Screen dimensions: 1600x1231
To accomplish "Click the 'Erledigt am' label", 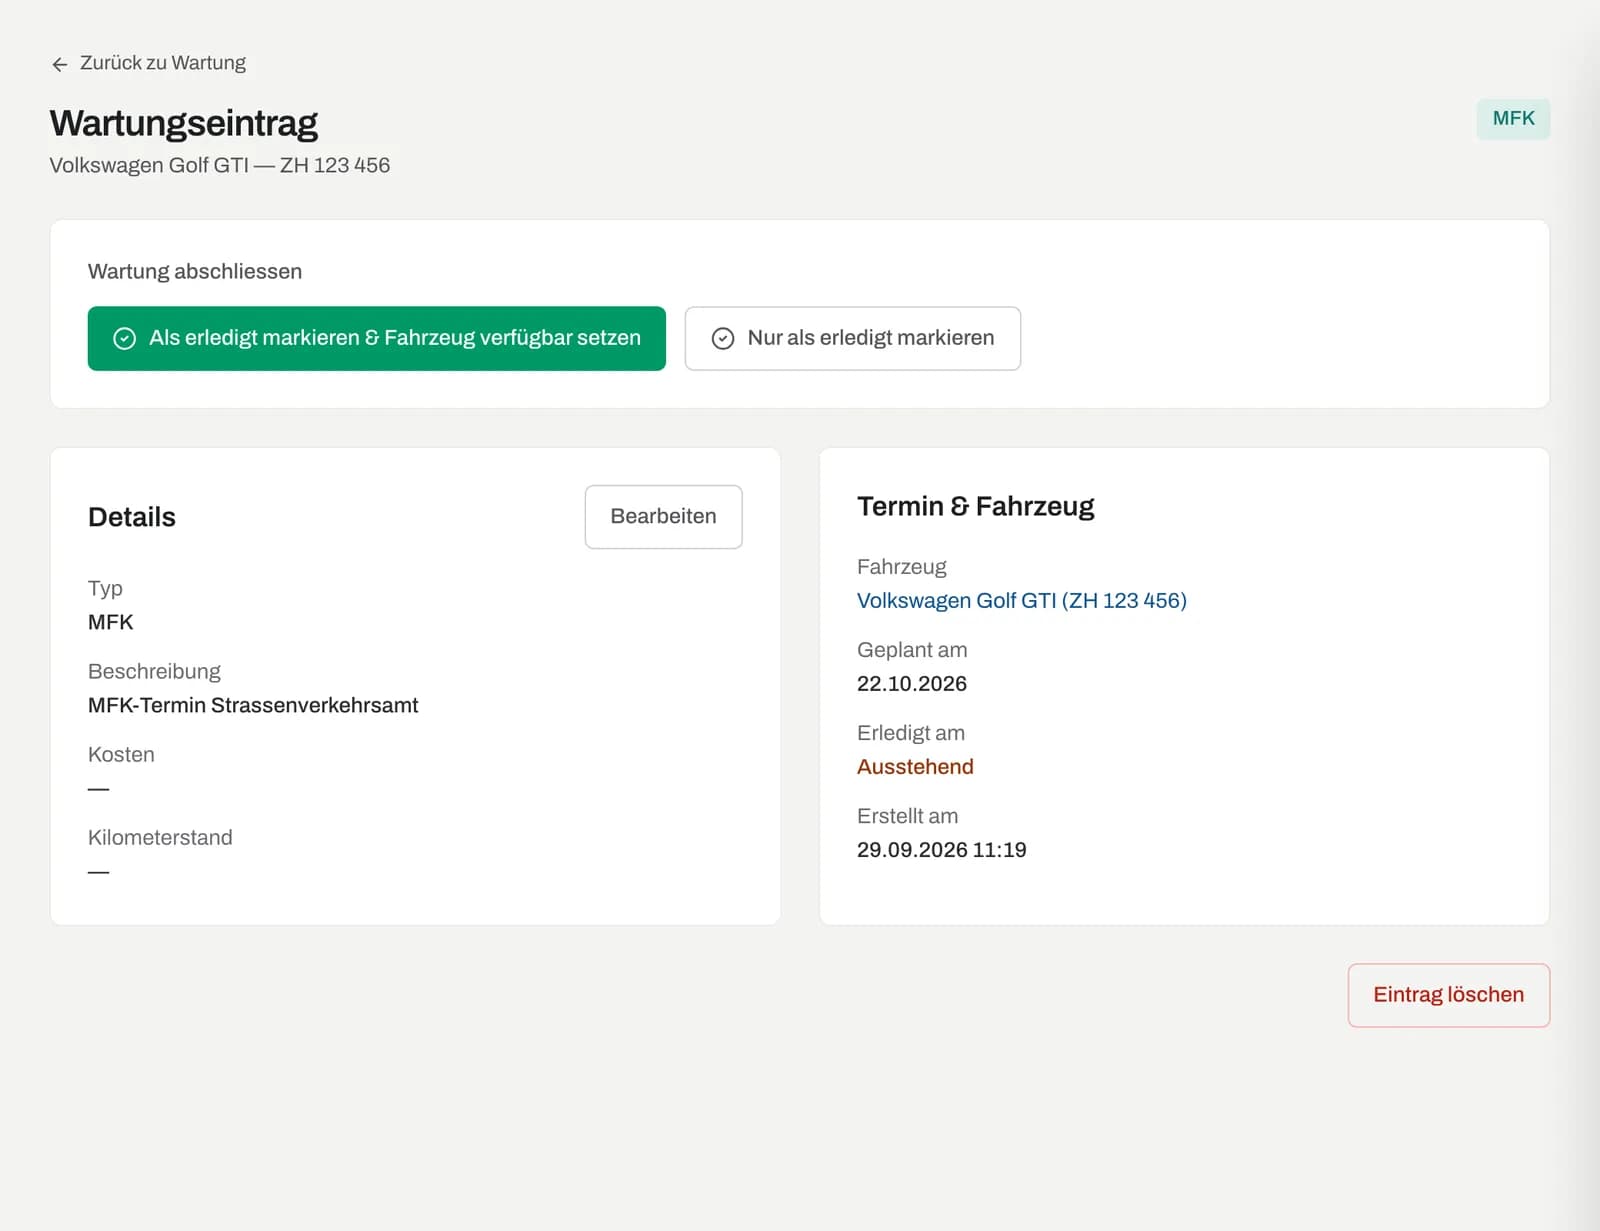I will [911, 733].
